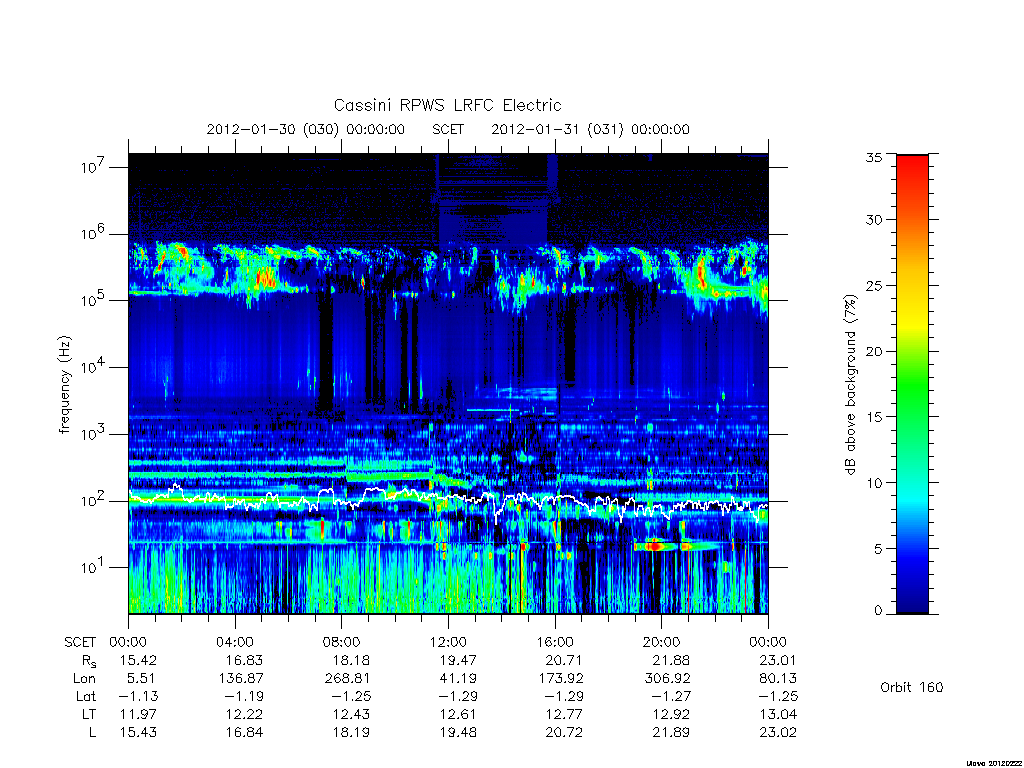This screenshot has height=768, width=1024.
Task: Click the 08:00 time axis label
Action: tap(342, 642)
